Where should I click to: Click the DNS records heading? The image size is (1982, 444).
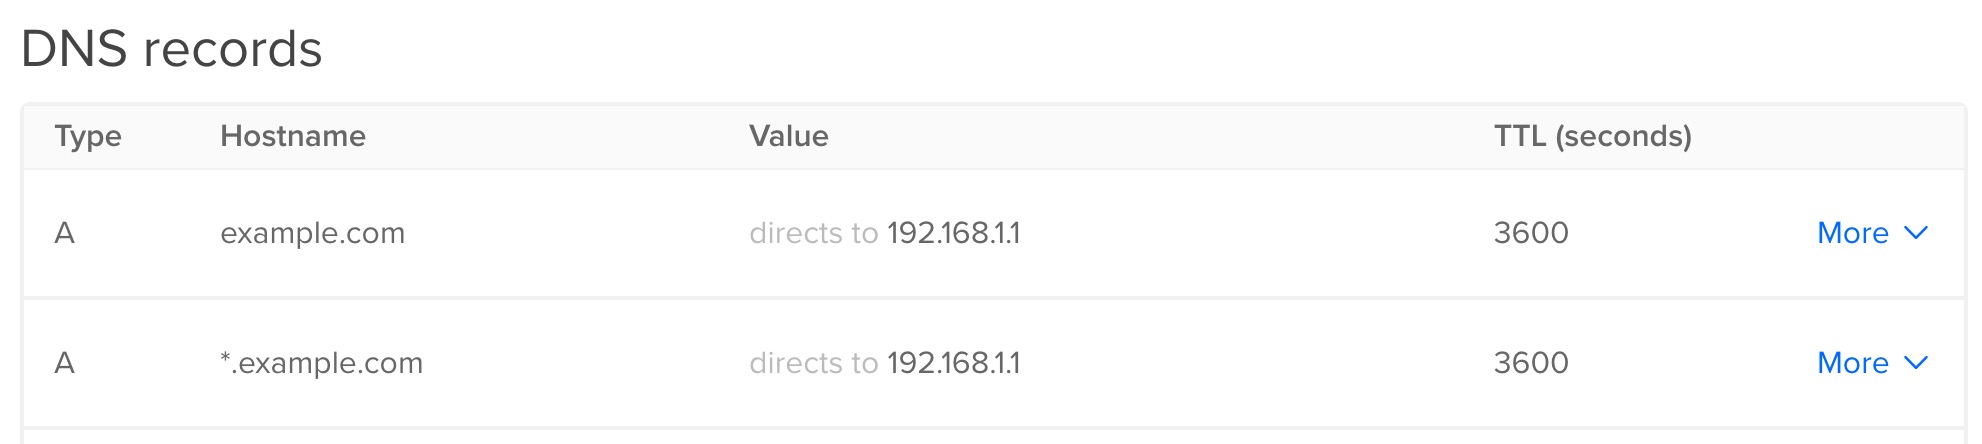pos(171,49)
